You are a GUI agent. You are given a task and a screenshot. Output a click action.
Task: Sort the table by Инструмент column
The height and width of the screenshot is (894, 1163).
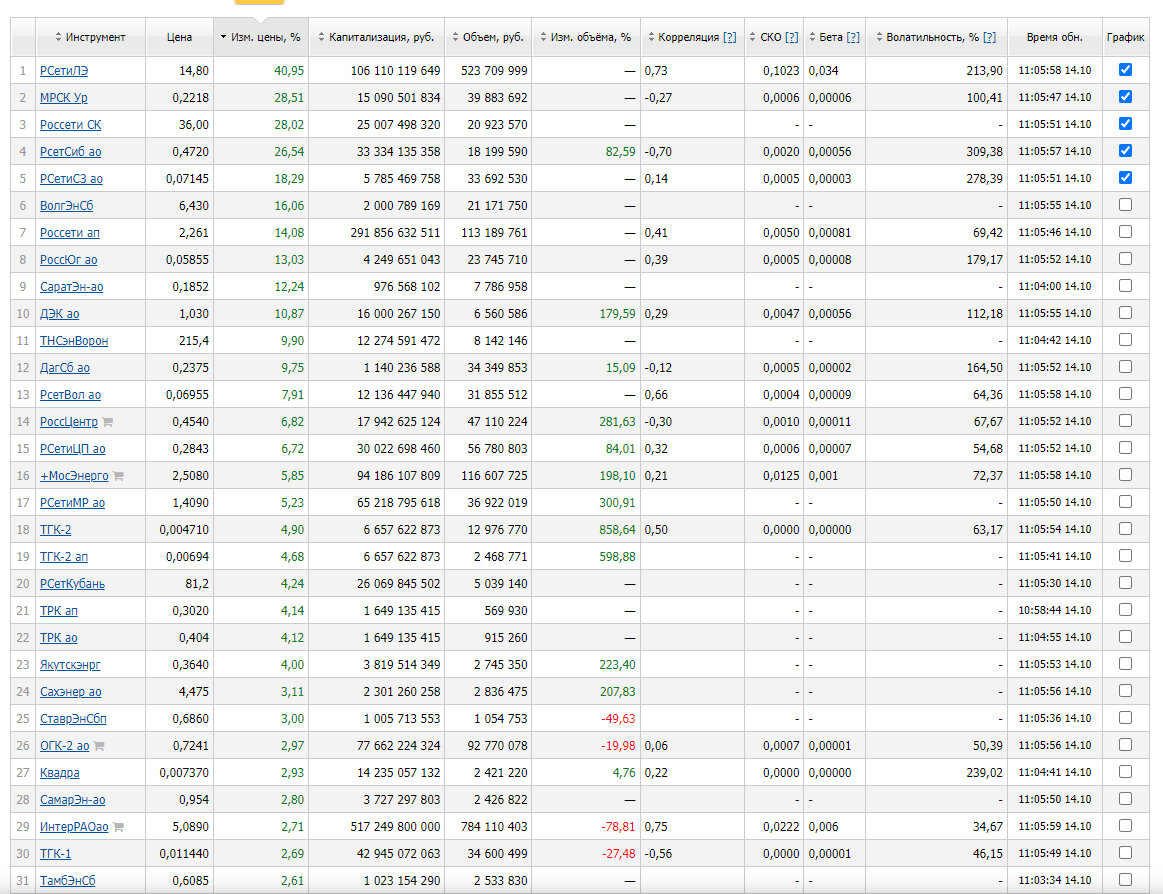tap(90, 37)
